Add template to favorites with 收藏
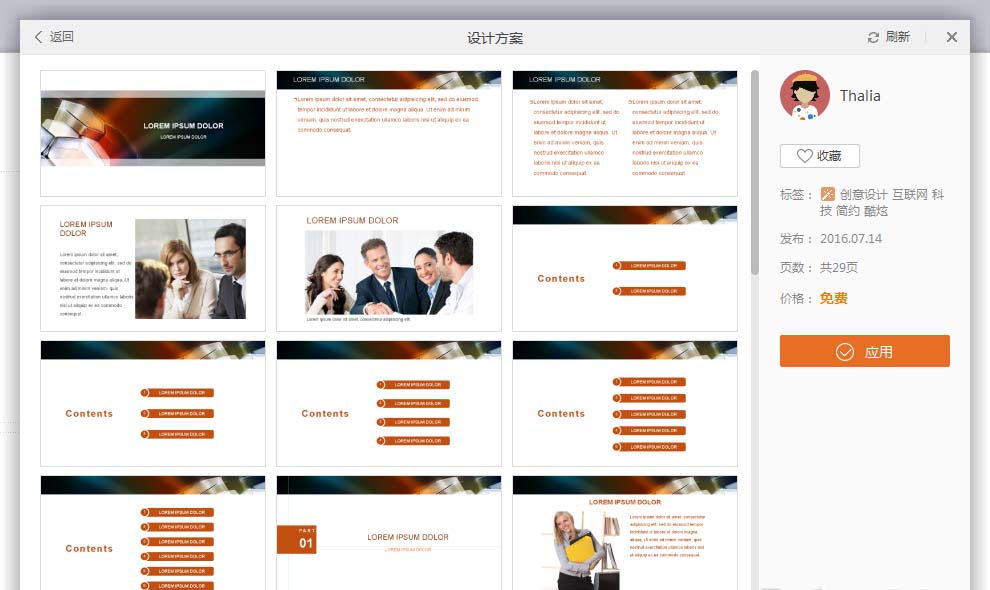Screen dimensions: 990x590 click(820, 156)
